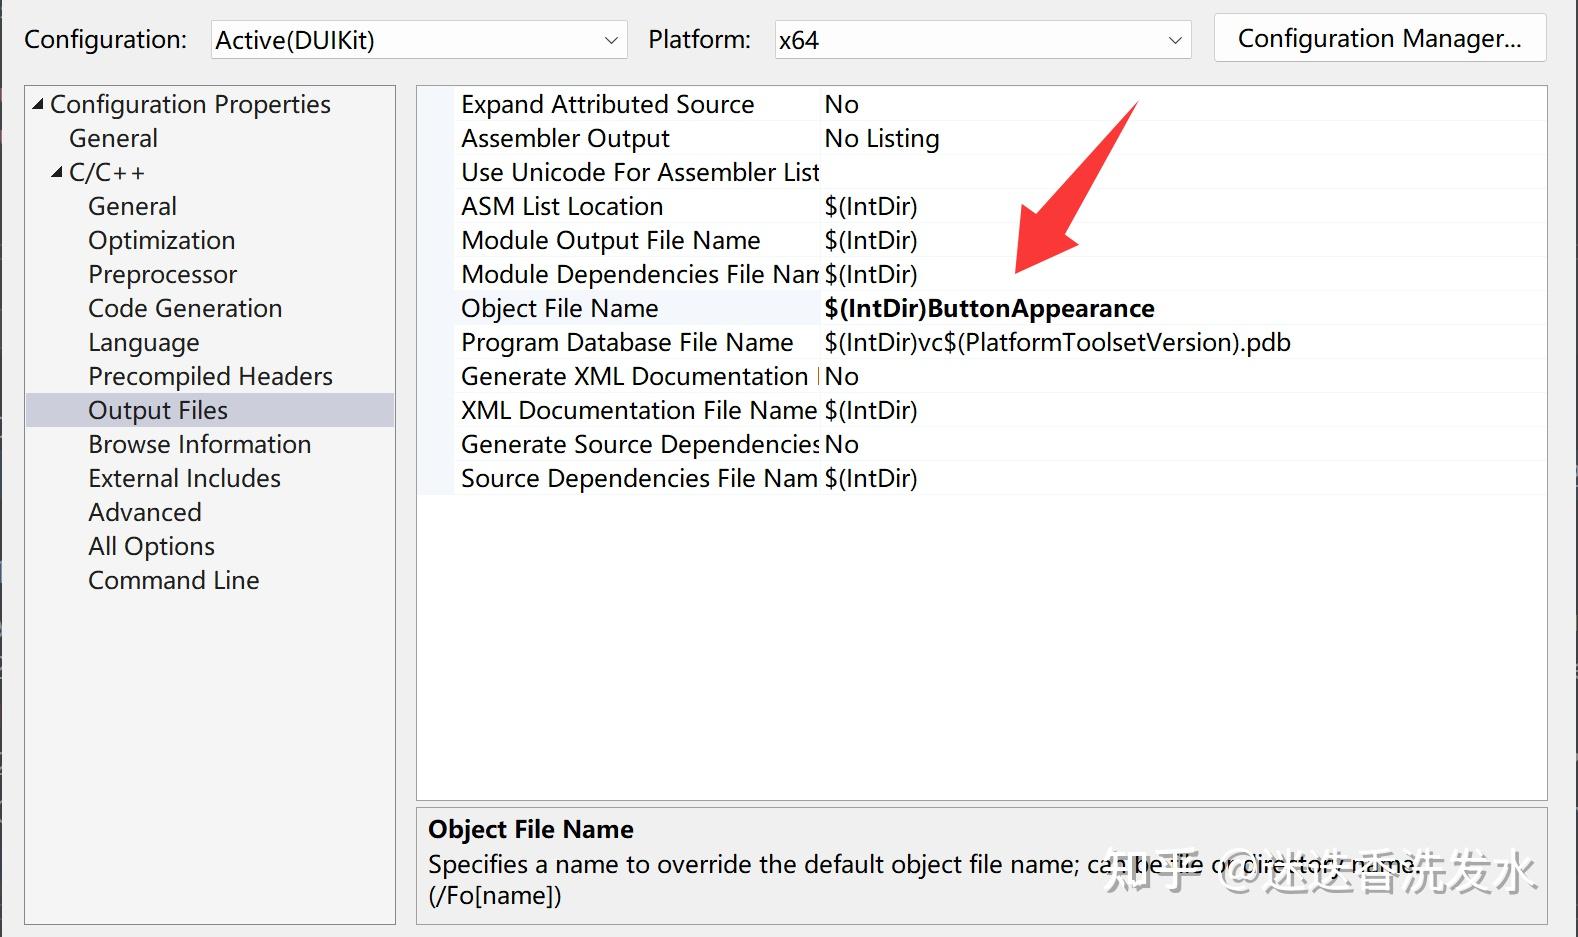Edit the Object File Name value field
1578x937 pixels.
[x=1183, y=308]
